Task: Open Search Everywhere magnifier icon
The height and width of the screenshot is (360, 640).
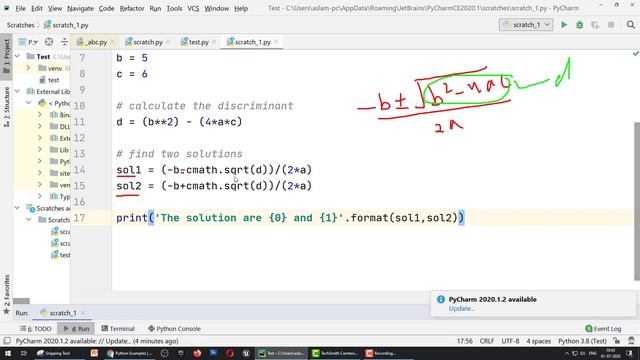Action: 631,25
